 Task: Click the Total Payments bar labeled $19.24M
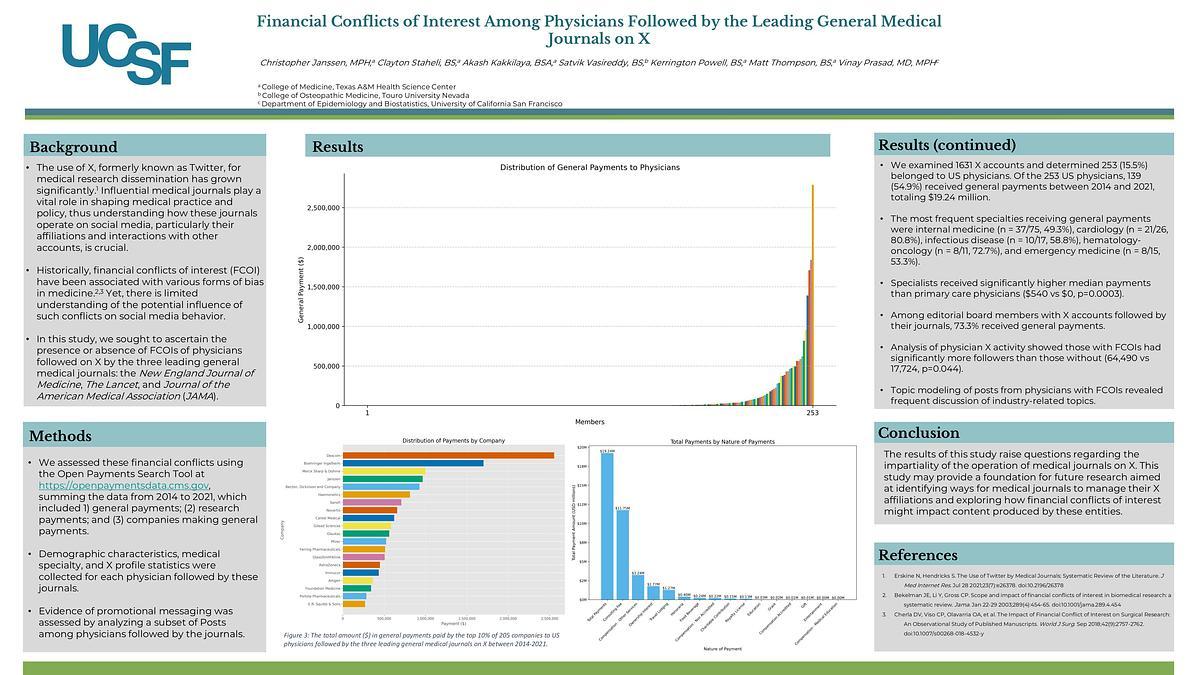(x=607, y=525)
